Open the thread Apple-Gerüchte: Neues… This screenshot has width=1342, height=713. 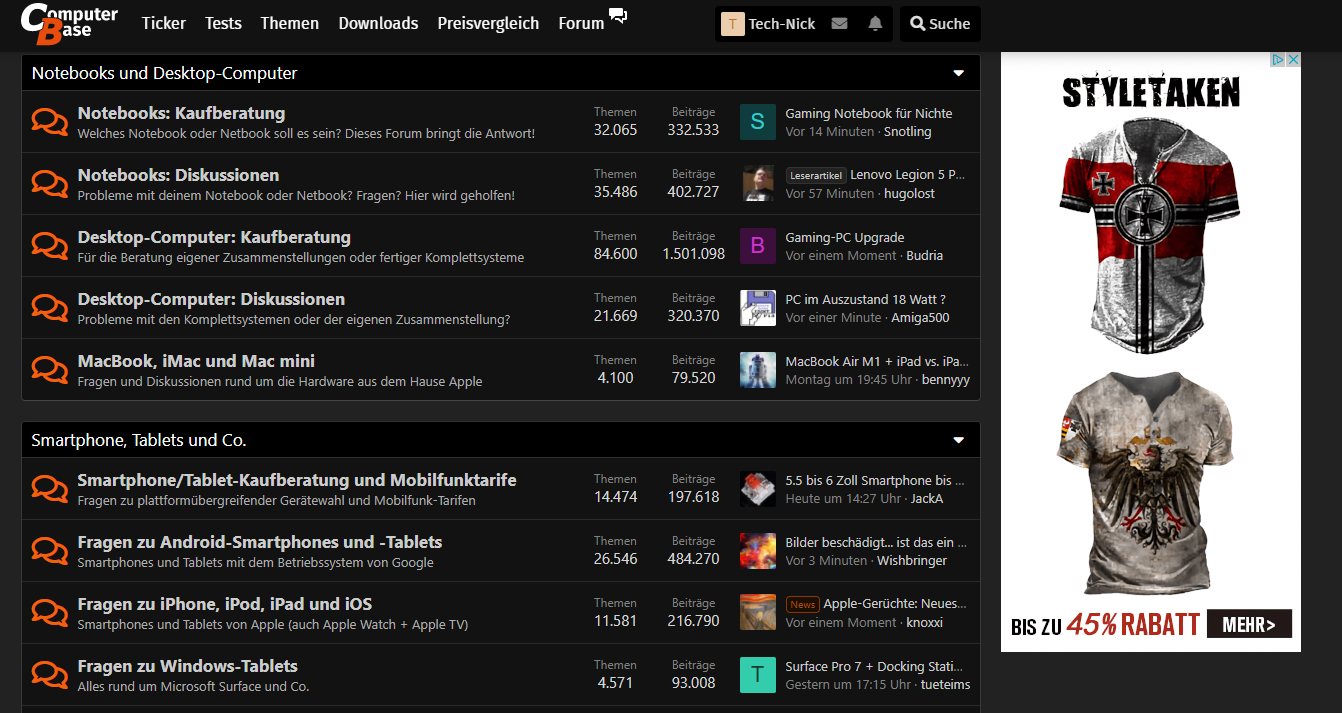(x=896, y=604)
